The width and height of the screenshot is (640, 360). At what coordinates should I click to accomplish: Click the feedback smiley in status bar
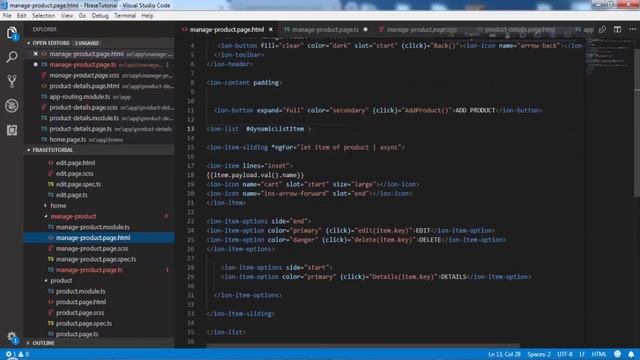[617, 354]
